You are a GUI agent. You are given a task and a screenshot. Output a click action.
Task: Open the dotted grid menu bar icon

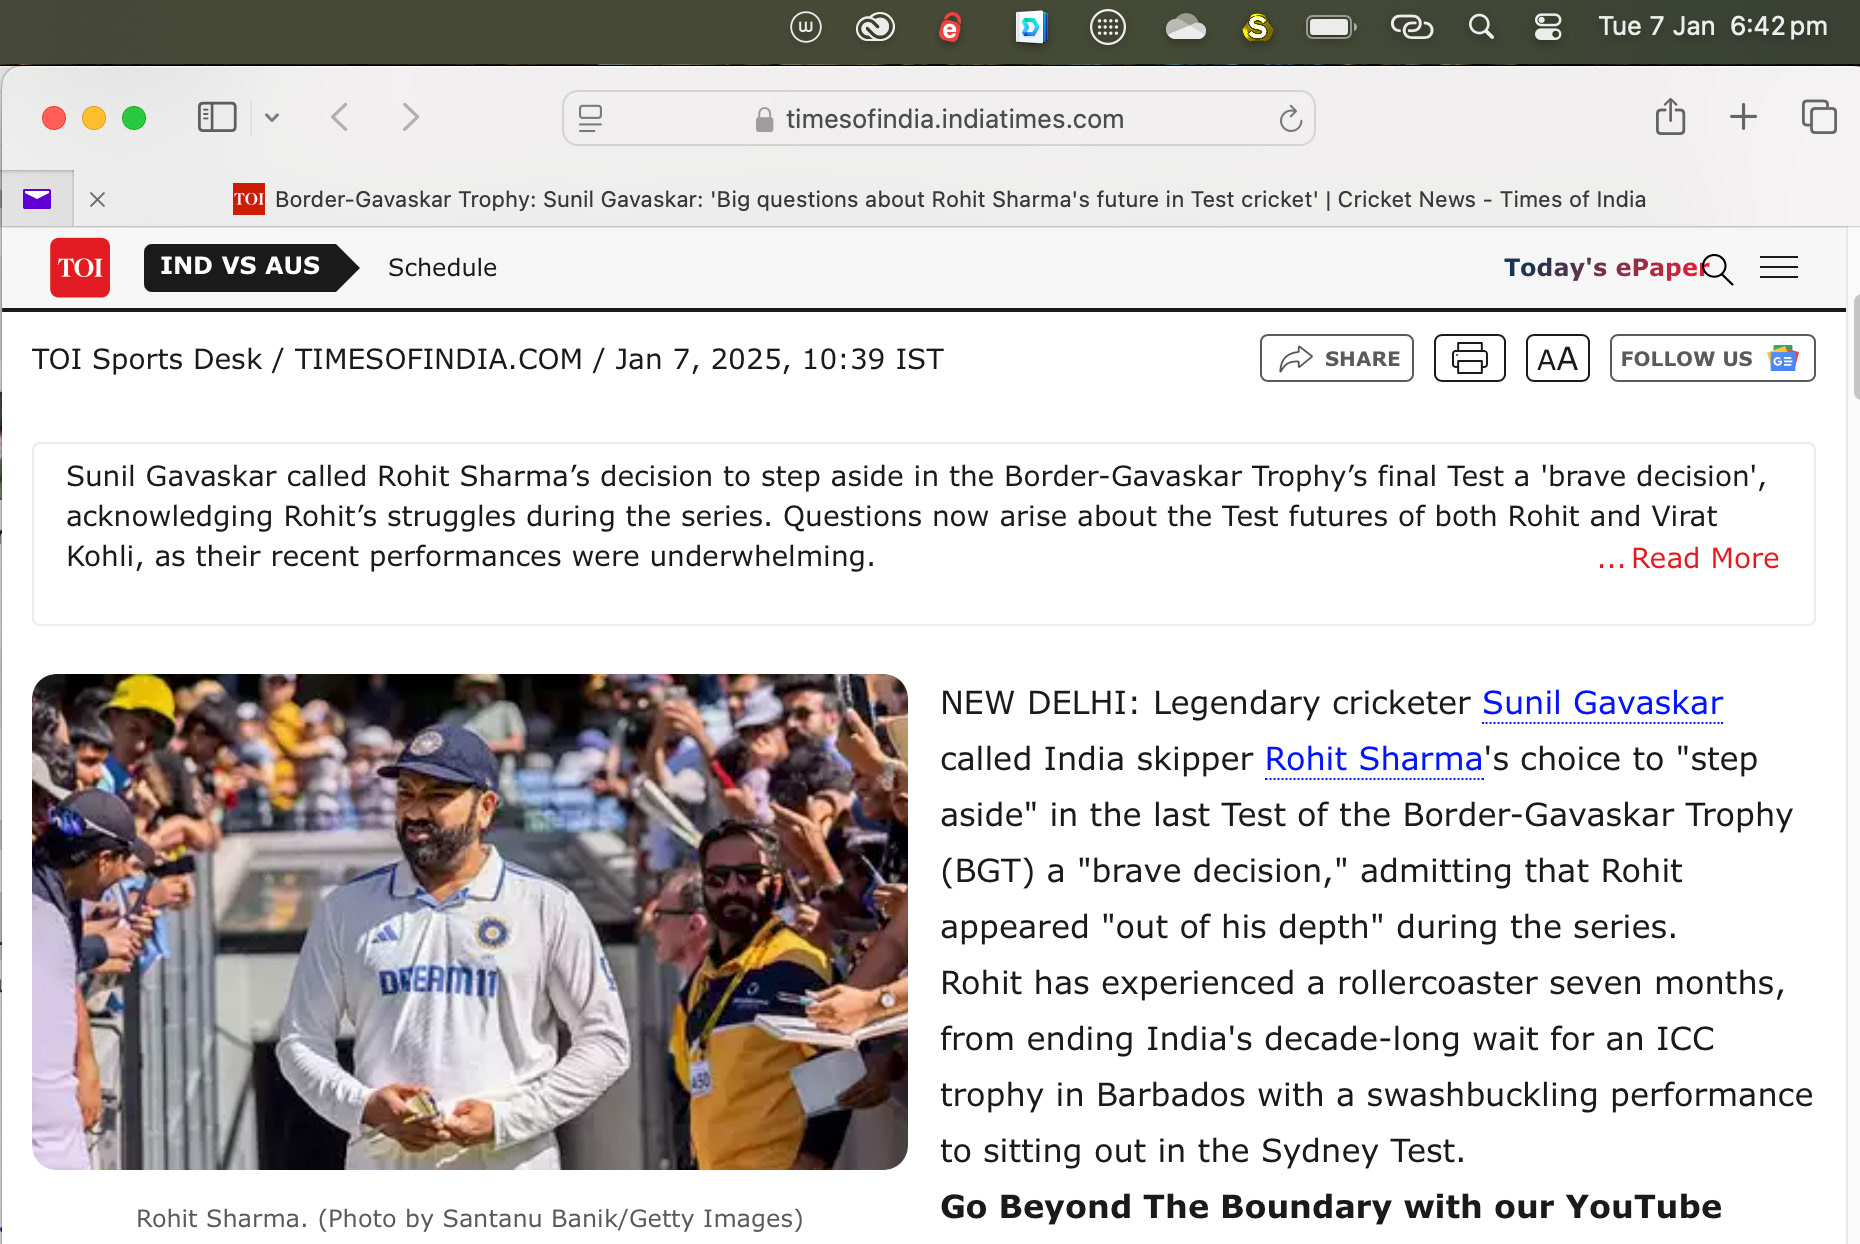pyautogui.click(x=1107, y=27)
